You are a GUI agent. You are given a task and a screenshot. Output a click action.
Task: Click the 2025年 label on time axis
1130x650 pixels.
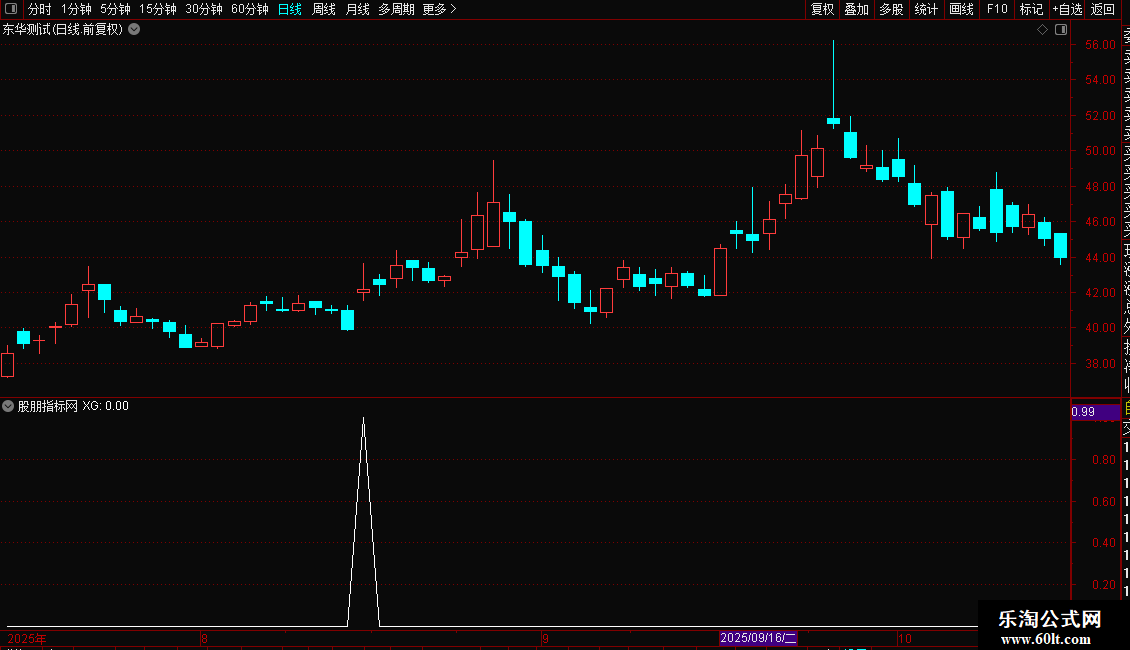click(27, 638)
